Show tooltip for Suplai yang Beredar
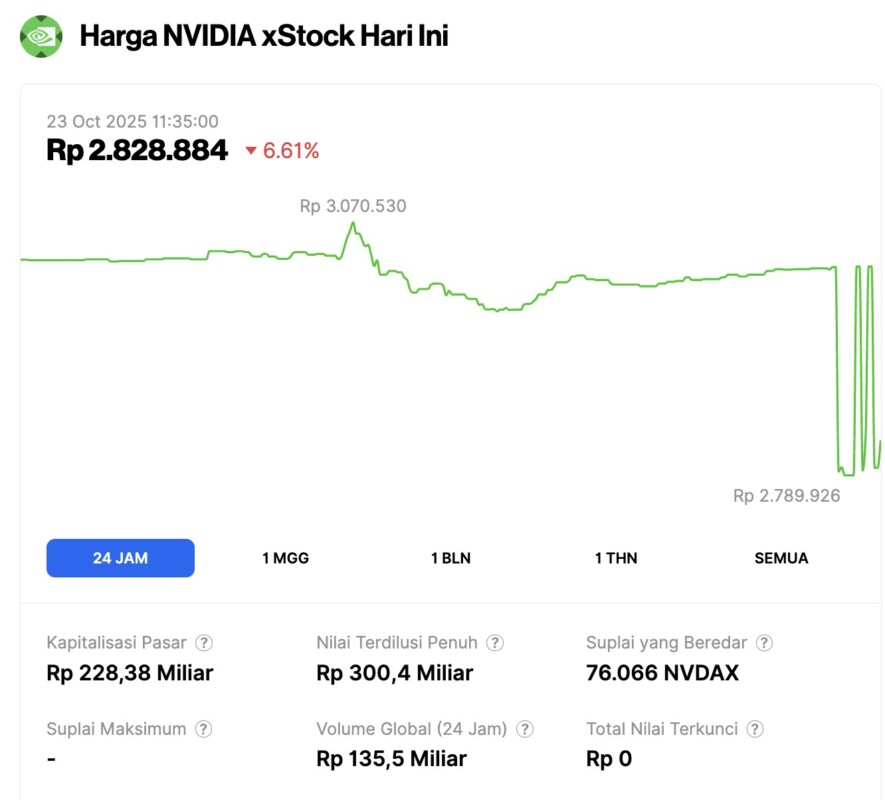Screen dimensions: 885x800 [765, 643]
